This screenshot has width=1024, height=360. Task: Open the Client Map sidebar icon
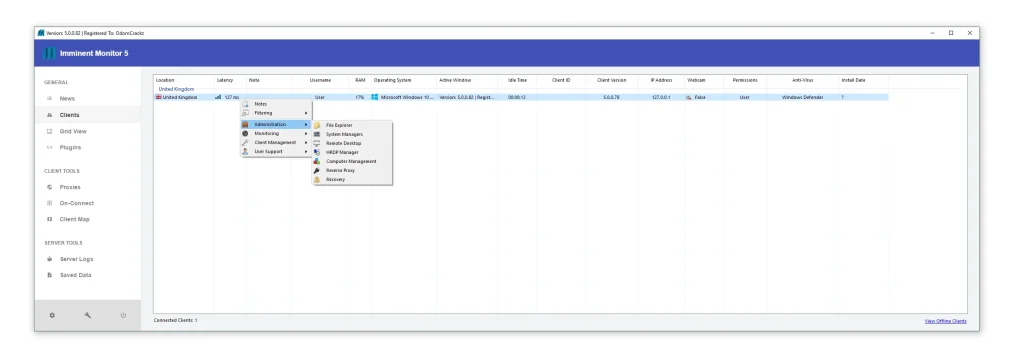(50, 220)
